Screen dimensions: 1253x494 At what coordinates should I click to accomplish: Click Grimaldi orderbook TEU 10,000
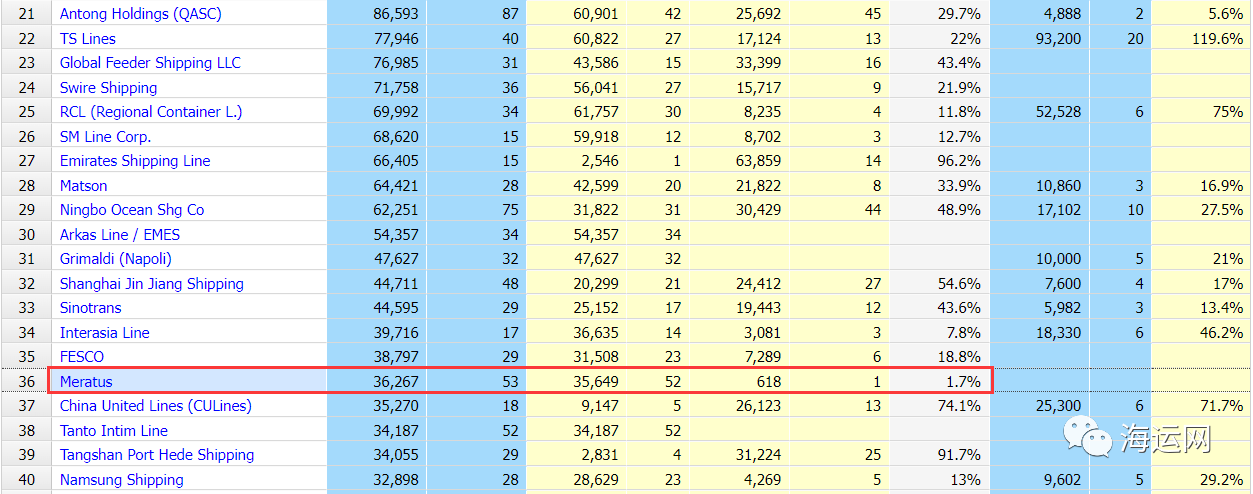(1057, 259)
